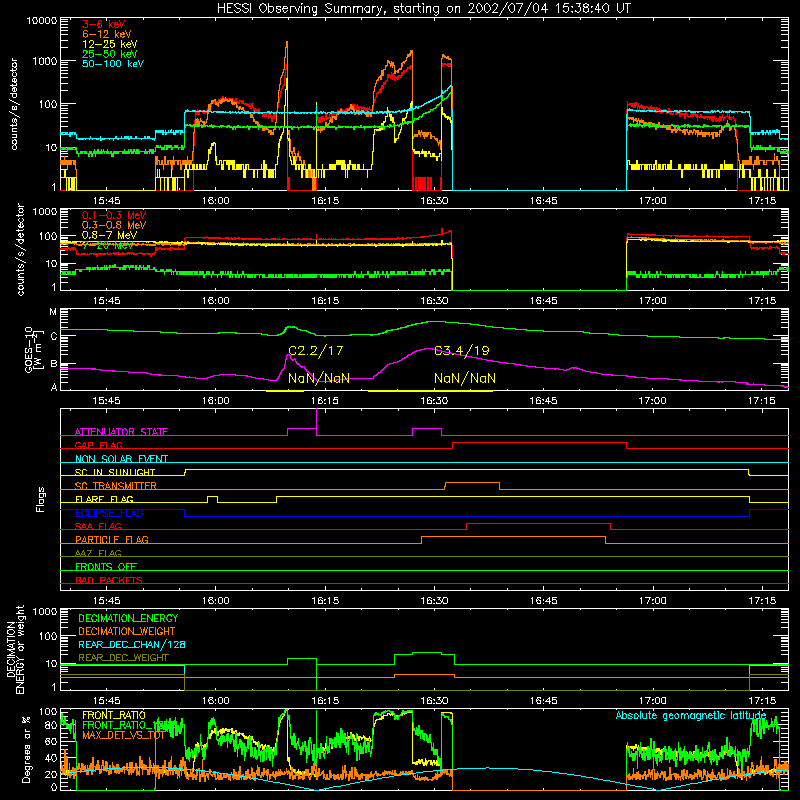Screen dimensions: 800x800
Task: Click the C2.2/17 flare annotation
Action: [316, 351]
